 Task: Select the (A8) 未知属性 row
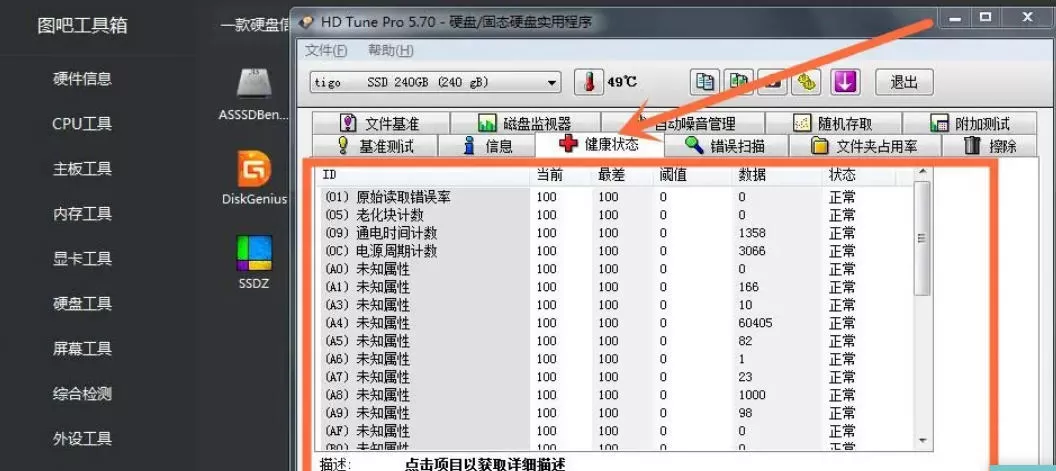click(616, 395)
